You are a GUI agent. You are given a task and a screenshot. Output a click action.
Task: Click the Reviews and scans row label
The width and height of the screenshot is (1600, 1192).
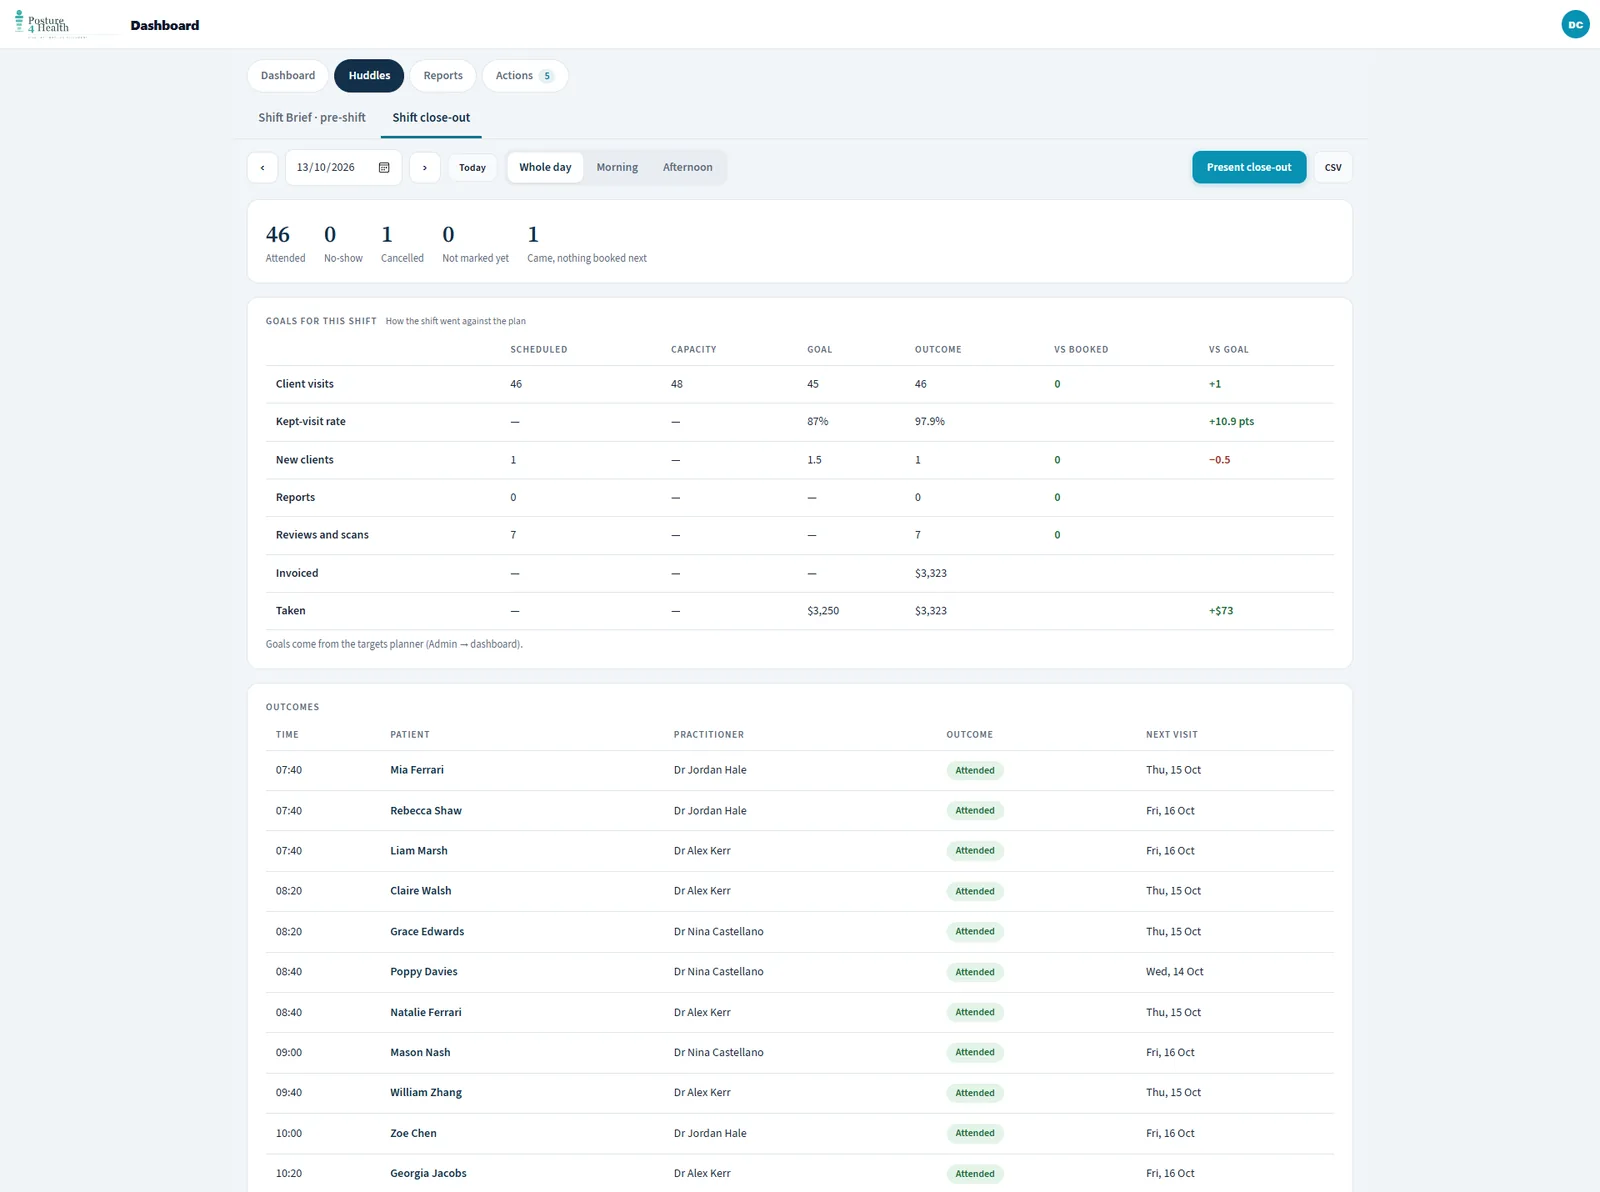(x=322, y=535)
